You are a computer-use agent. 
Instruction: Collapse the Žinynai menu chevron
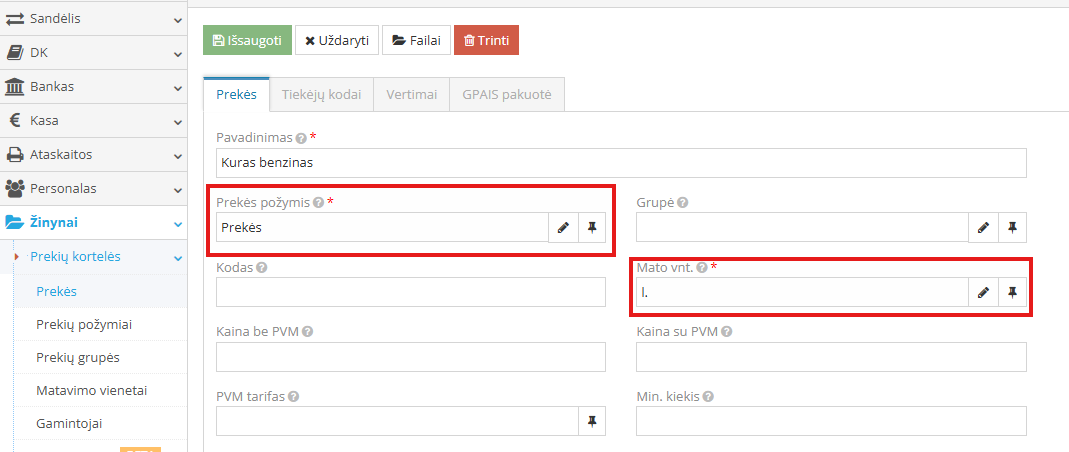(178, 224)
